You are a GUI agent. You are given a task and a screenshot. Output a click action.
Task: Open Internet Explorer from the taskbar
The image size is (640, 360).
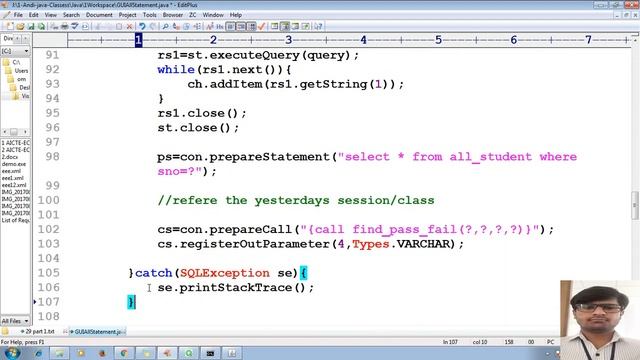(x=38, y=353)
